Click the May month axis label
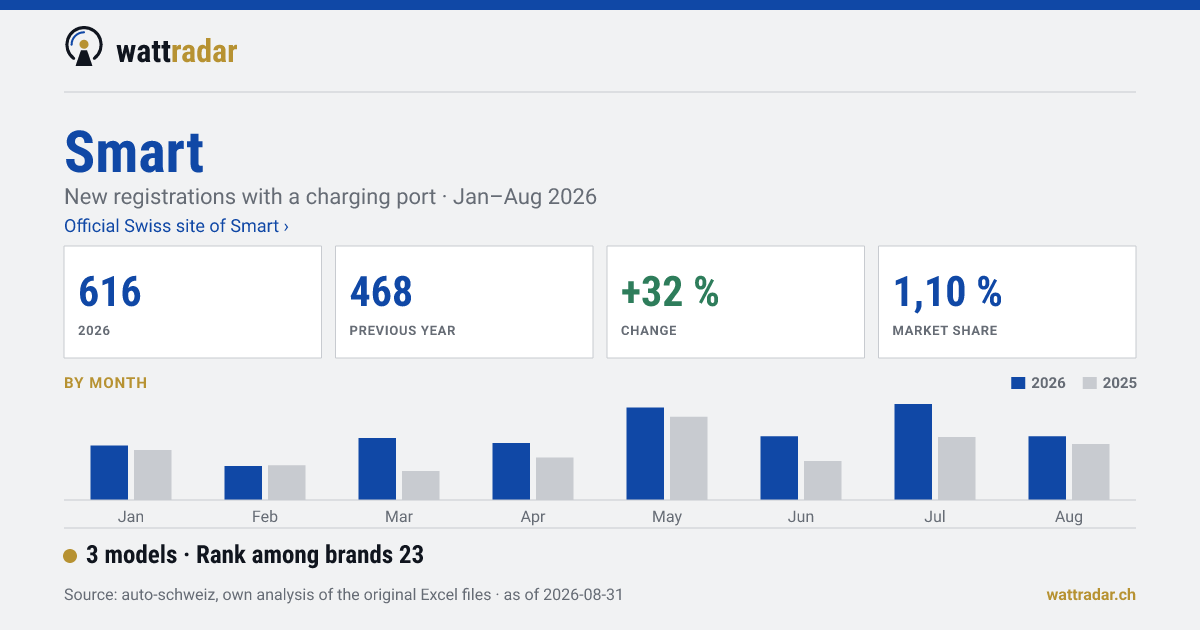Screen dimensions: 1200x630 pyautogui.click(x=667, y=517)
